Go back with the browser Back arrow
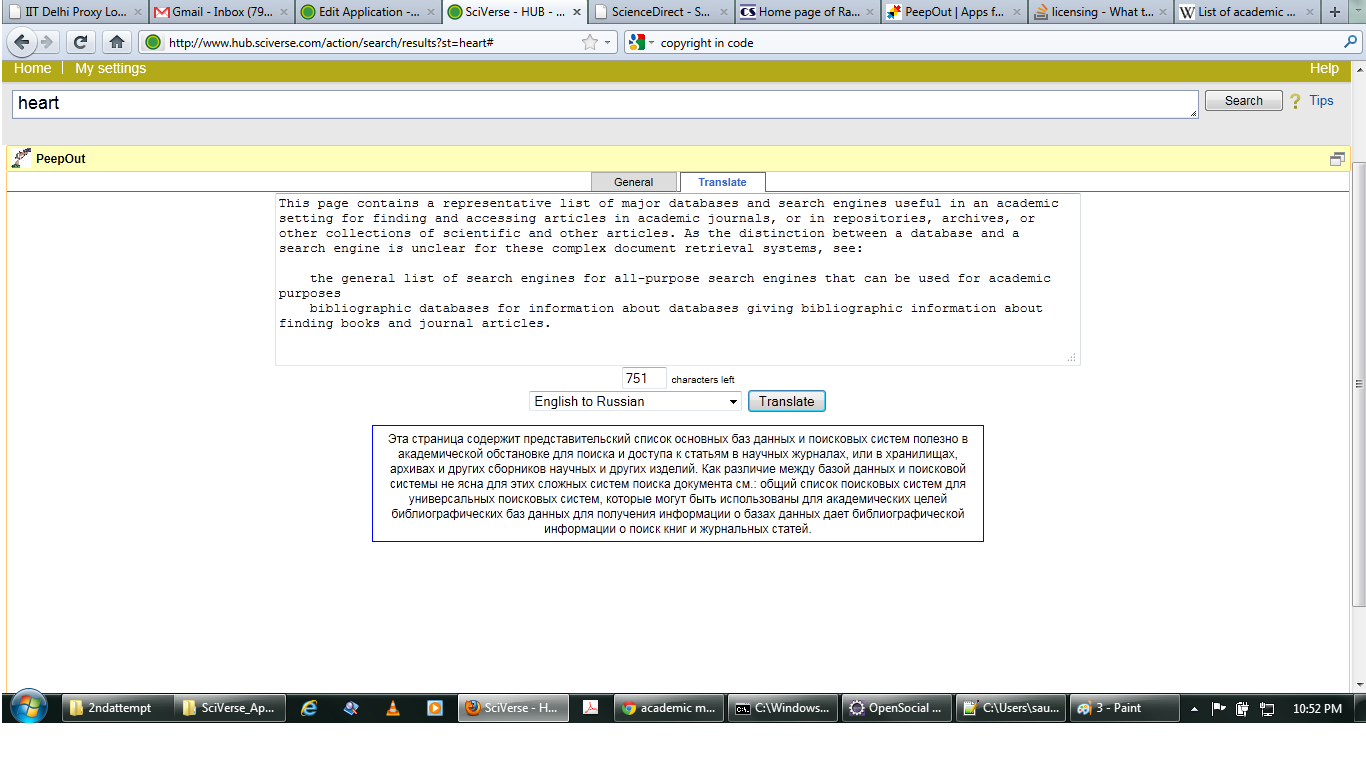 click(x=22, y=43)
